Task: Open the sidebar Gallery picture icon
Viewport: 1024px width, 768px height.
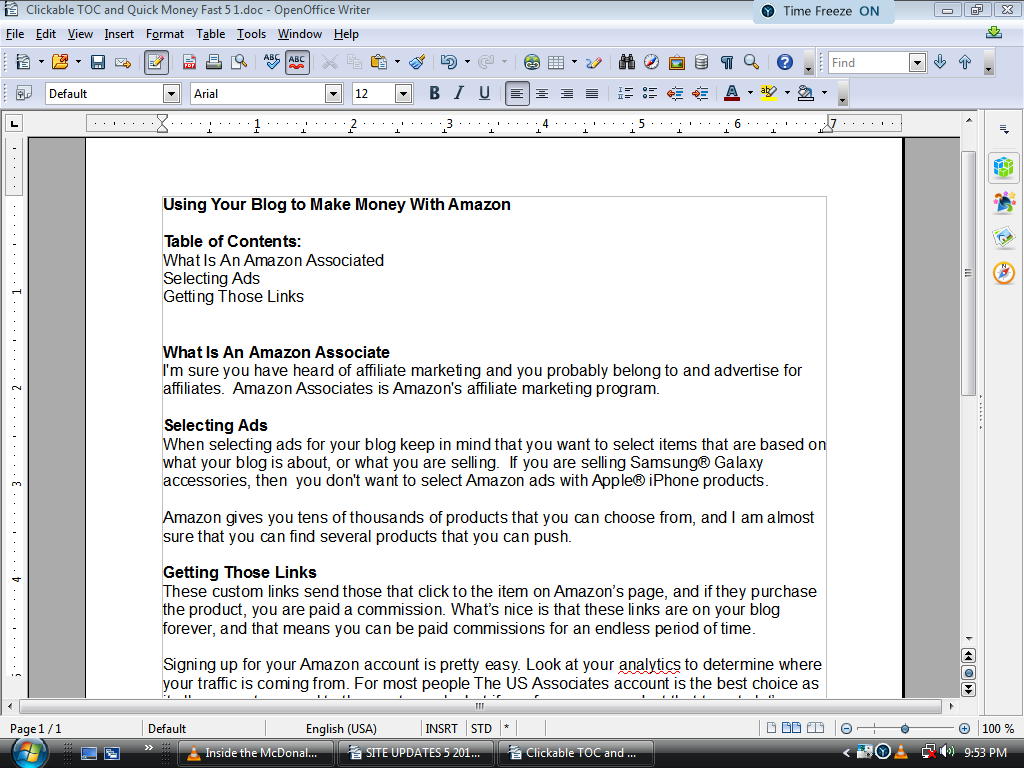Action: (1004, 237)
